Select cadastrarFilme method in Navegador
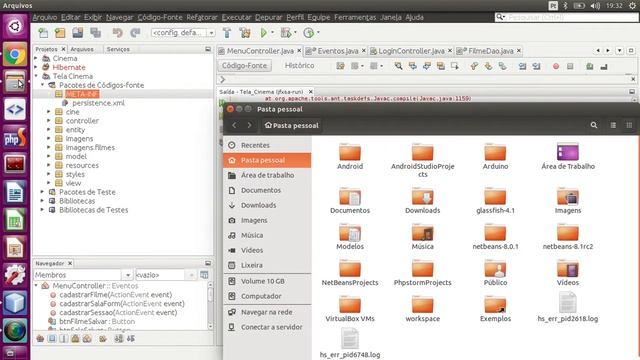640x360 pixels. click(x=116, y=295)
